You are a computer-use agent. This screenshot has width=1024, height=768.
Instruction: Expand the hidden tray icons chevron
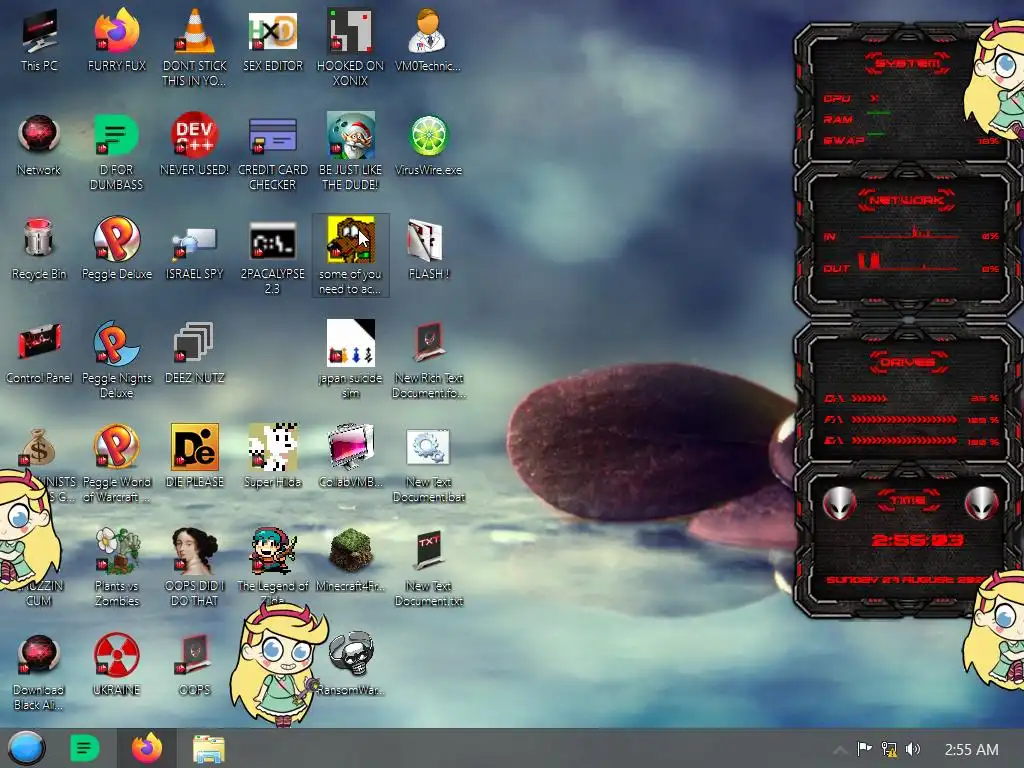pyautogui.click(x=840, y=750)
